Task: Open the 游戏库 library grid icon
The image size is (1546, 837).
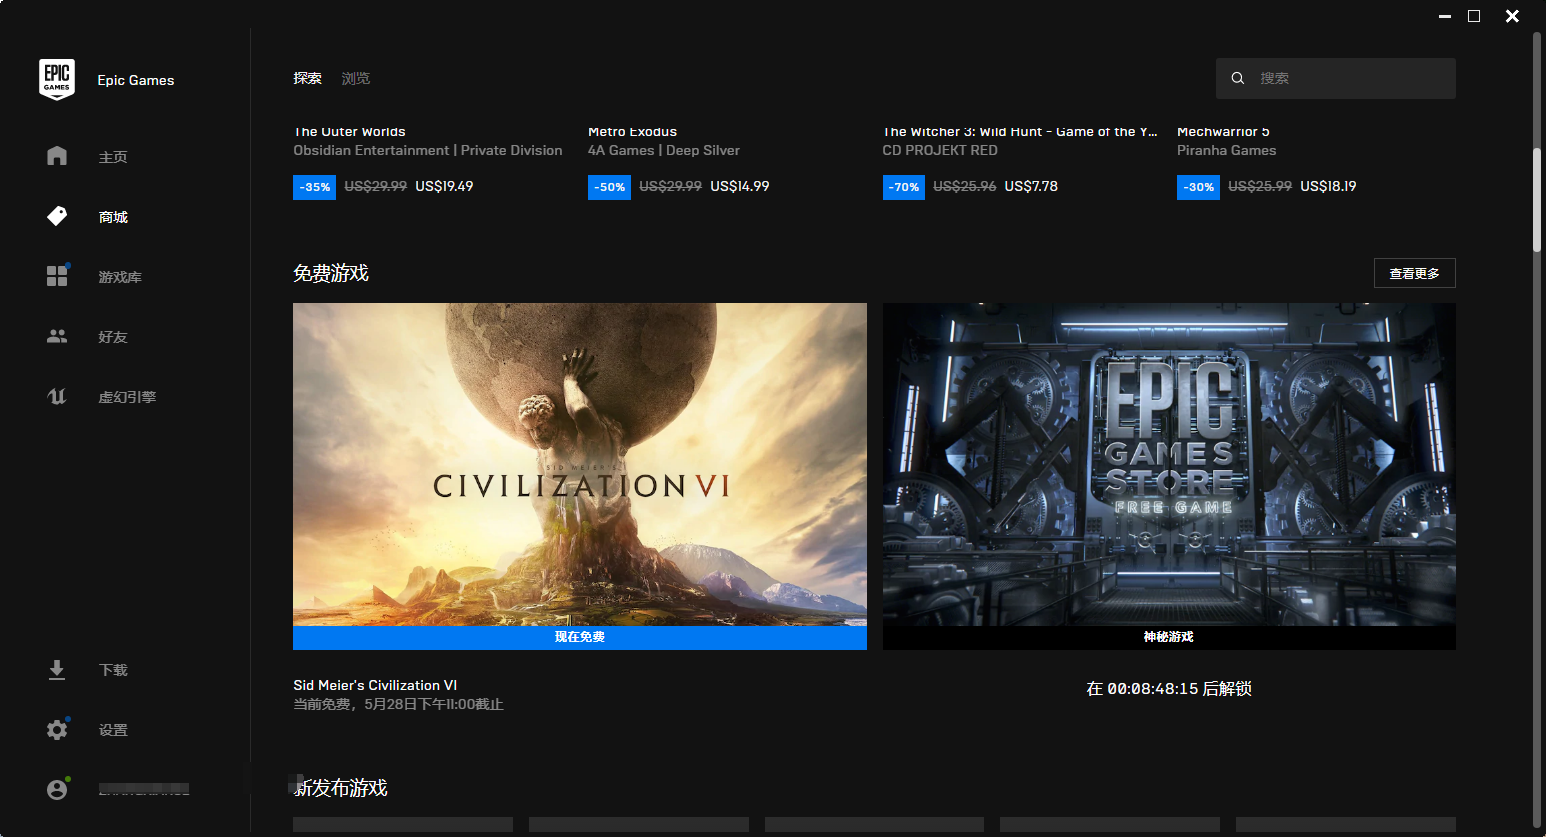Action: point(57,276)
